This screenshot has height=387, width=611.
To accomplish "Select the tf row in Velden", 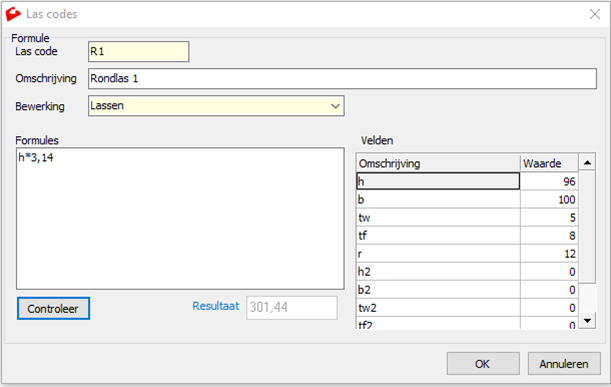I will (467, 235).
